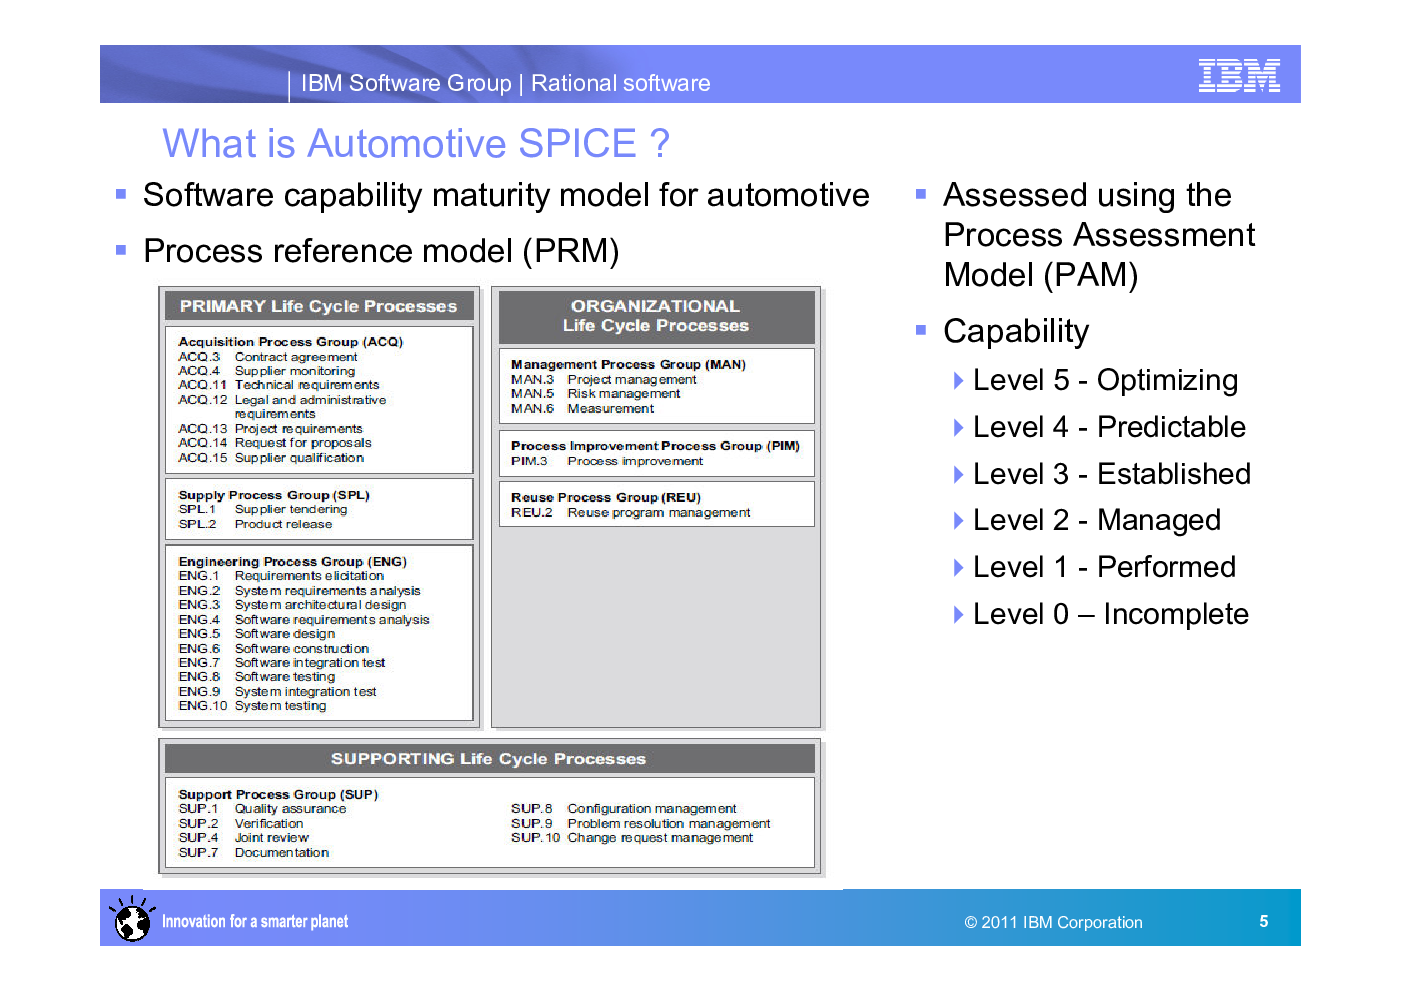Click 'MAN.5 Risk management' row
1403x992 pixels.
(595, 394)
